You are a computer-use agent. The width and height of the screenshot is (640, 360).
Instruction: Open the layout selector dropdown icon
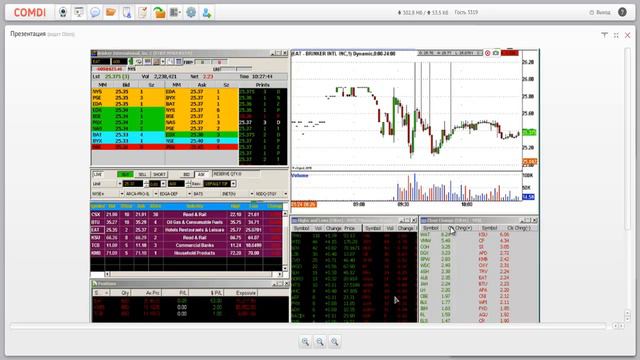click(x=175, y=12)
